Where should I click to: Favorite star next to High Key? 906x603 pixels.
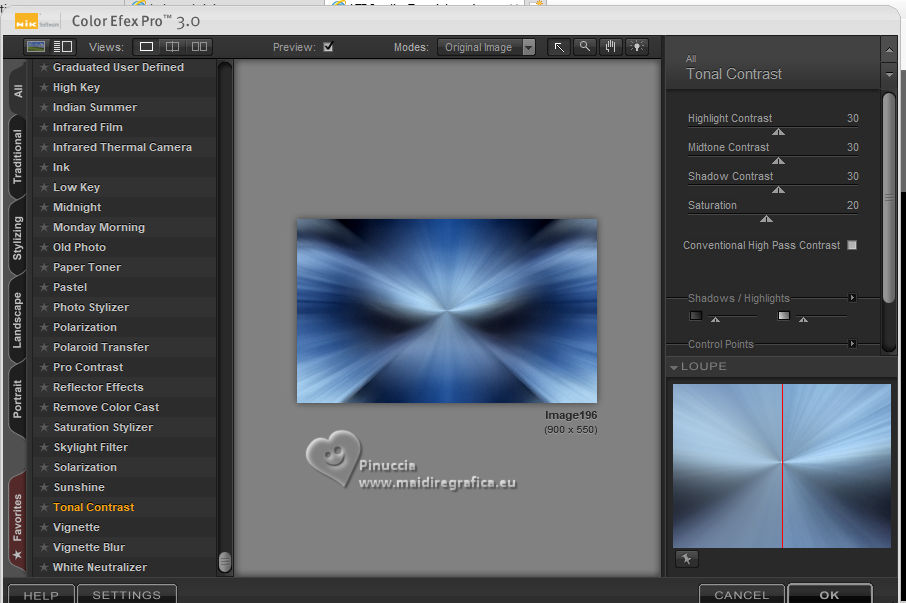click(x=44, y=87)
